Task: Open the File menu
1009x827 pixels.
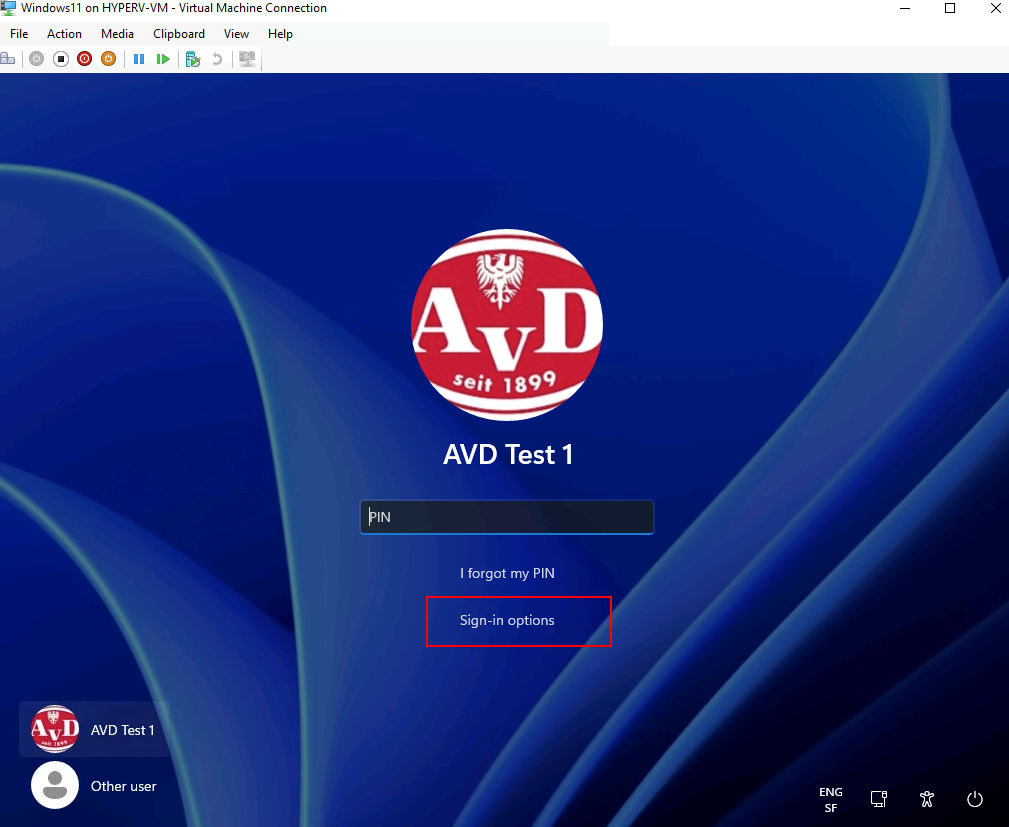Action: (x=19, y=34)
